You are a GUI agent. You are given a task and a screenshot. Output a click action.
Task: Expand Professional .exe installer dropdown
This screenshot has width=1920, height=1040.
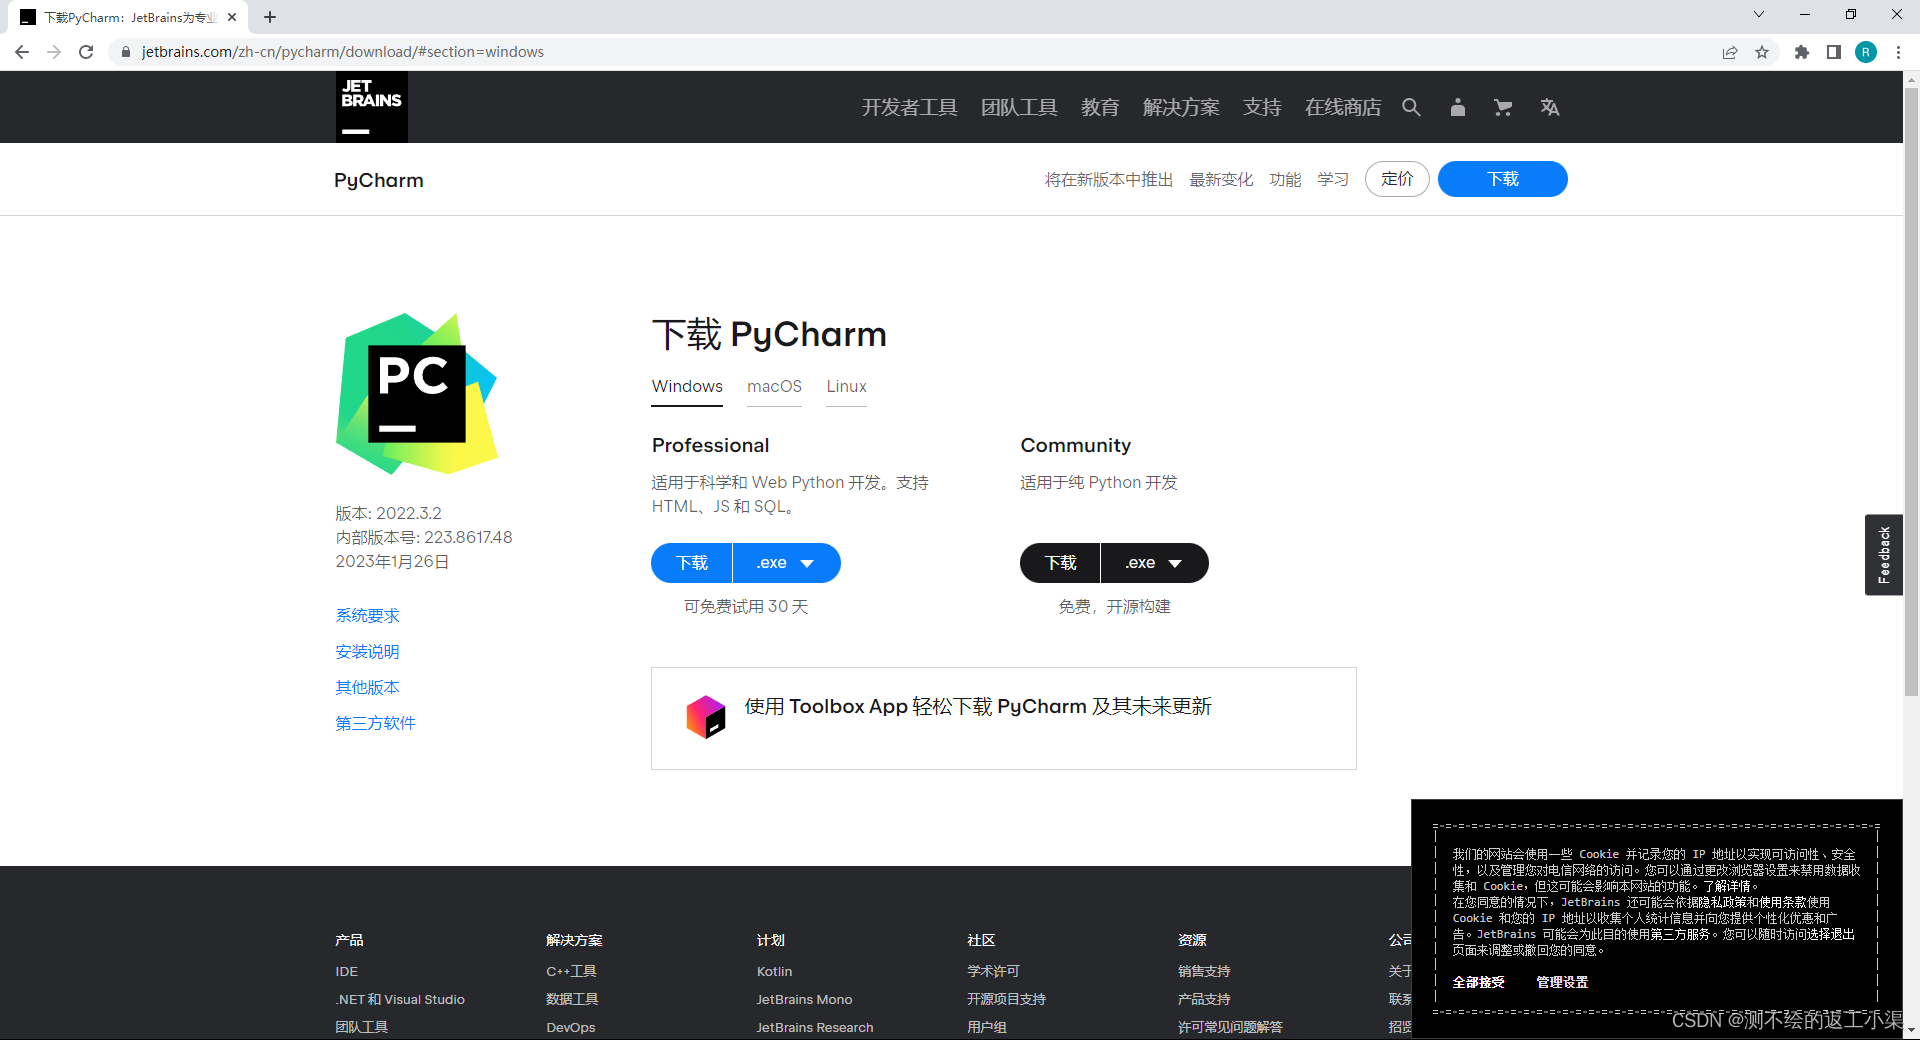click(x=787, y=563)
